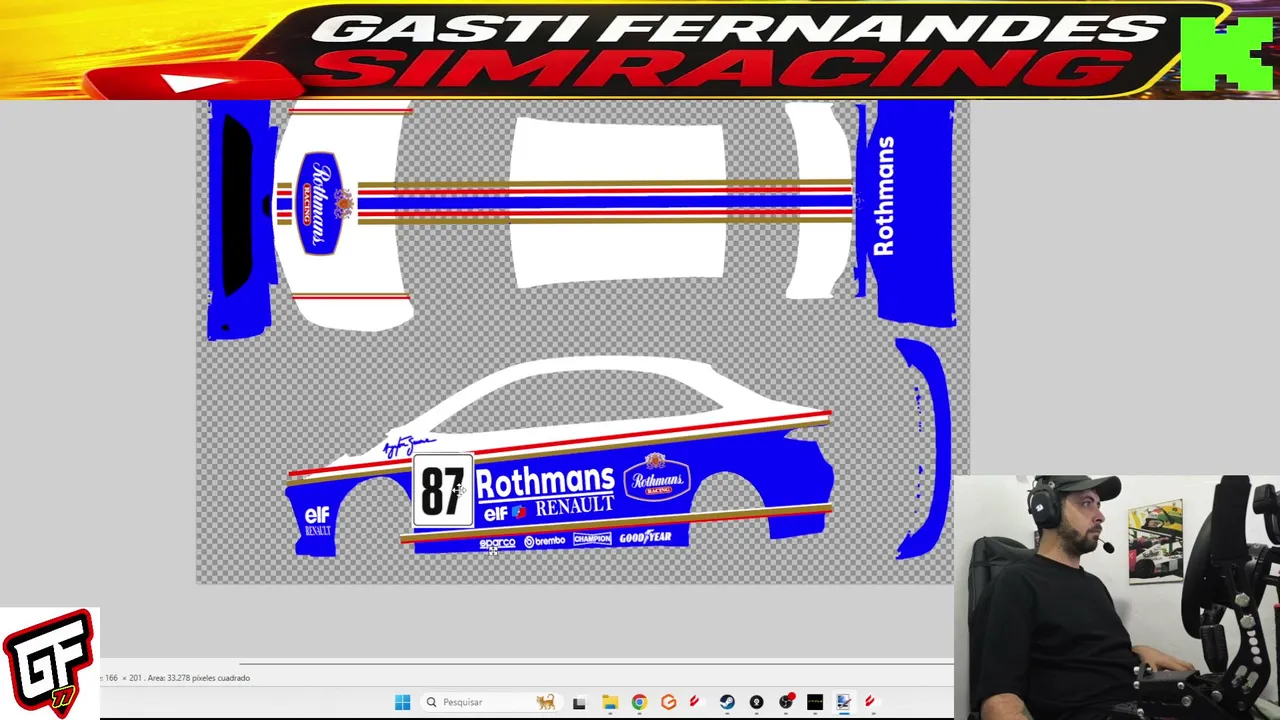1280x720 pixels.
Task: Open File Explorer from the taskbar
Action: click(x=609, y=702)
